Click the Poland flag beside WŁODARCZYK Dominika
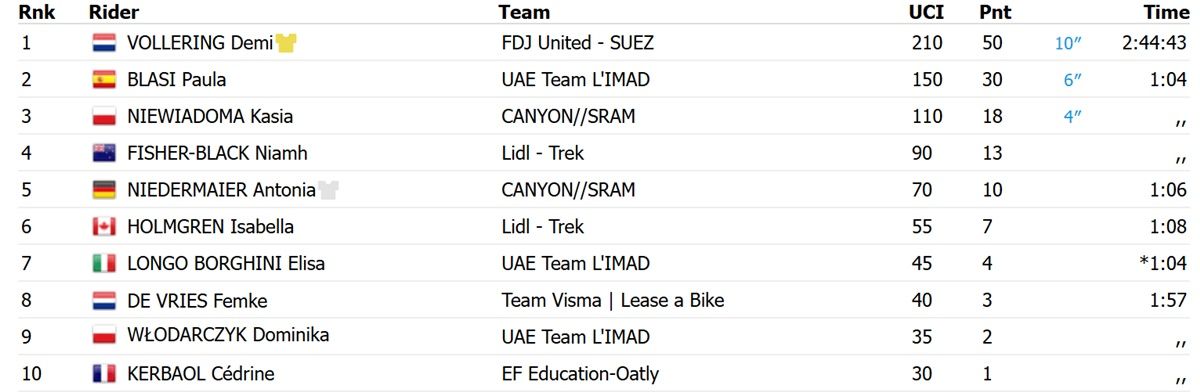The width and height of the screenshot is (1200, 392). coord(104,337)
